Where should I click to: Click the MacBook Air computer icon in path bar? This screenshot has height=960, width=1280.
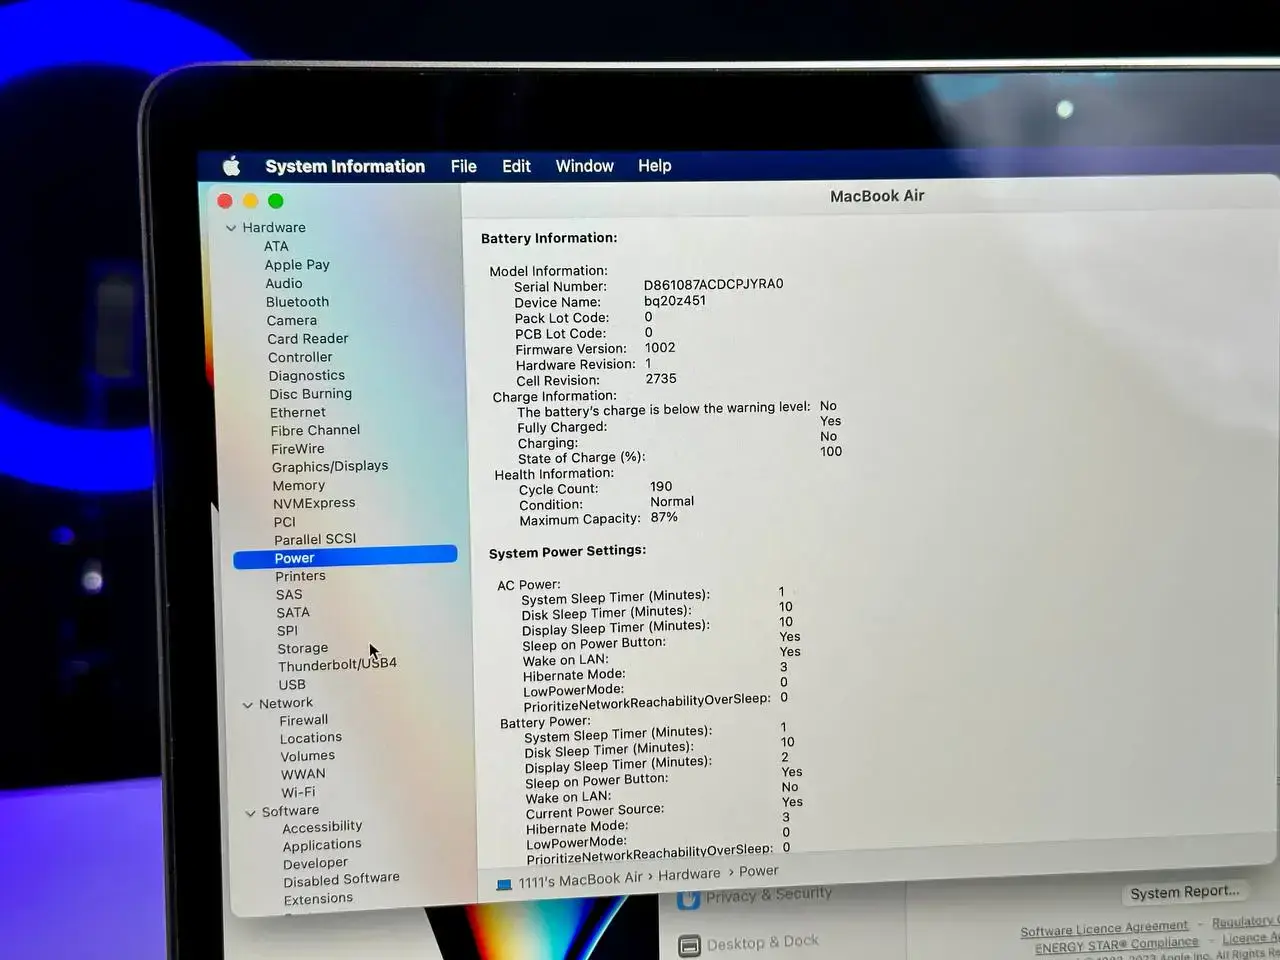[x=504, y=884]
